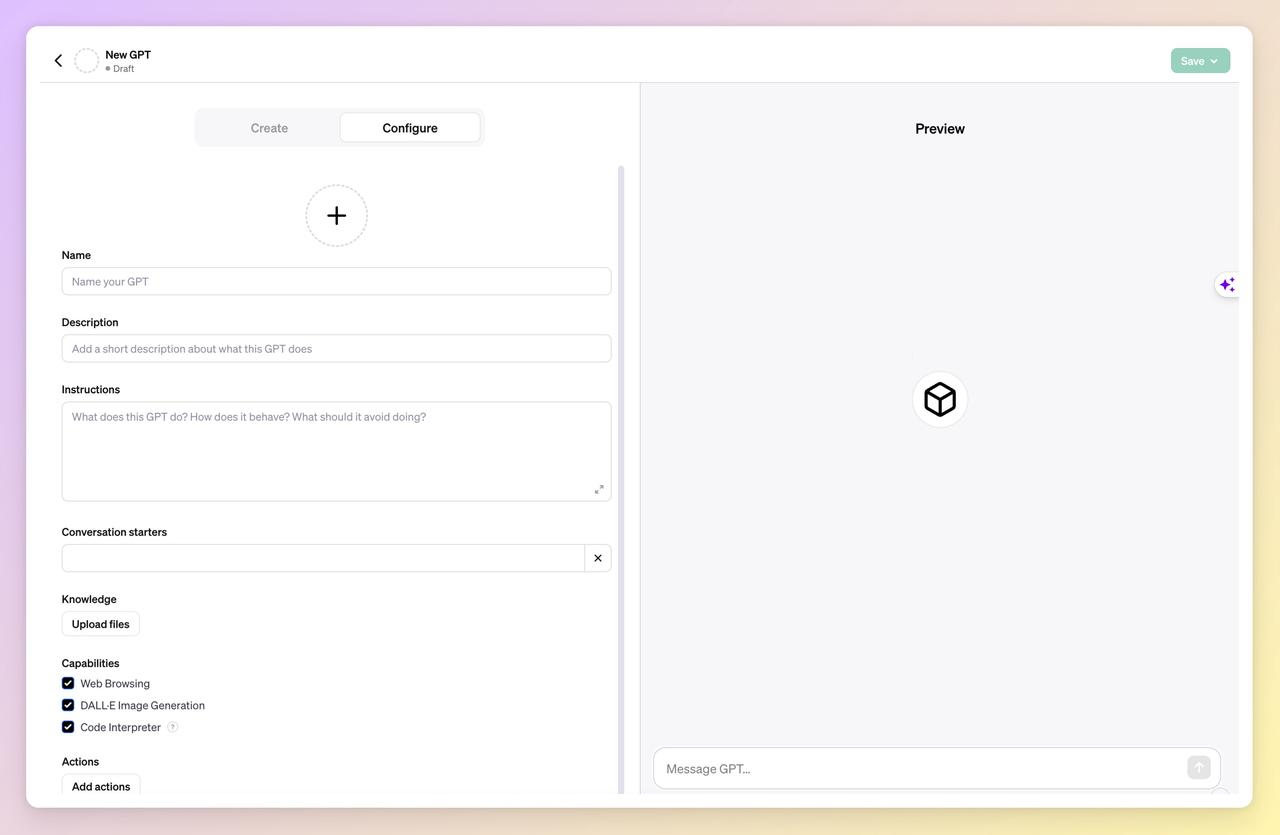1280x835 pixels.
Task: Click the Actions section label
Action: click(80, 761)
